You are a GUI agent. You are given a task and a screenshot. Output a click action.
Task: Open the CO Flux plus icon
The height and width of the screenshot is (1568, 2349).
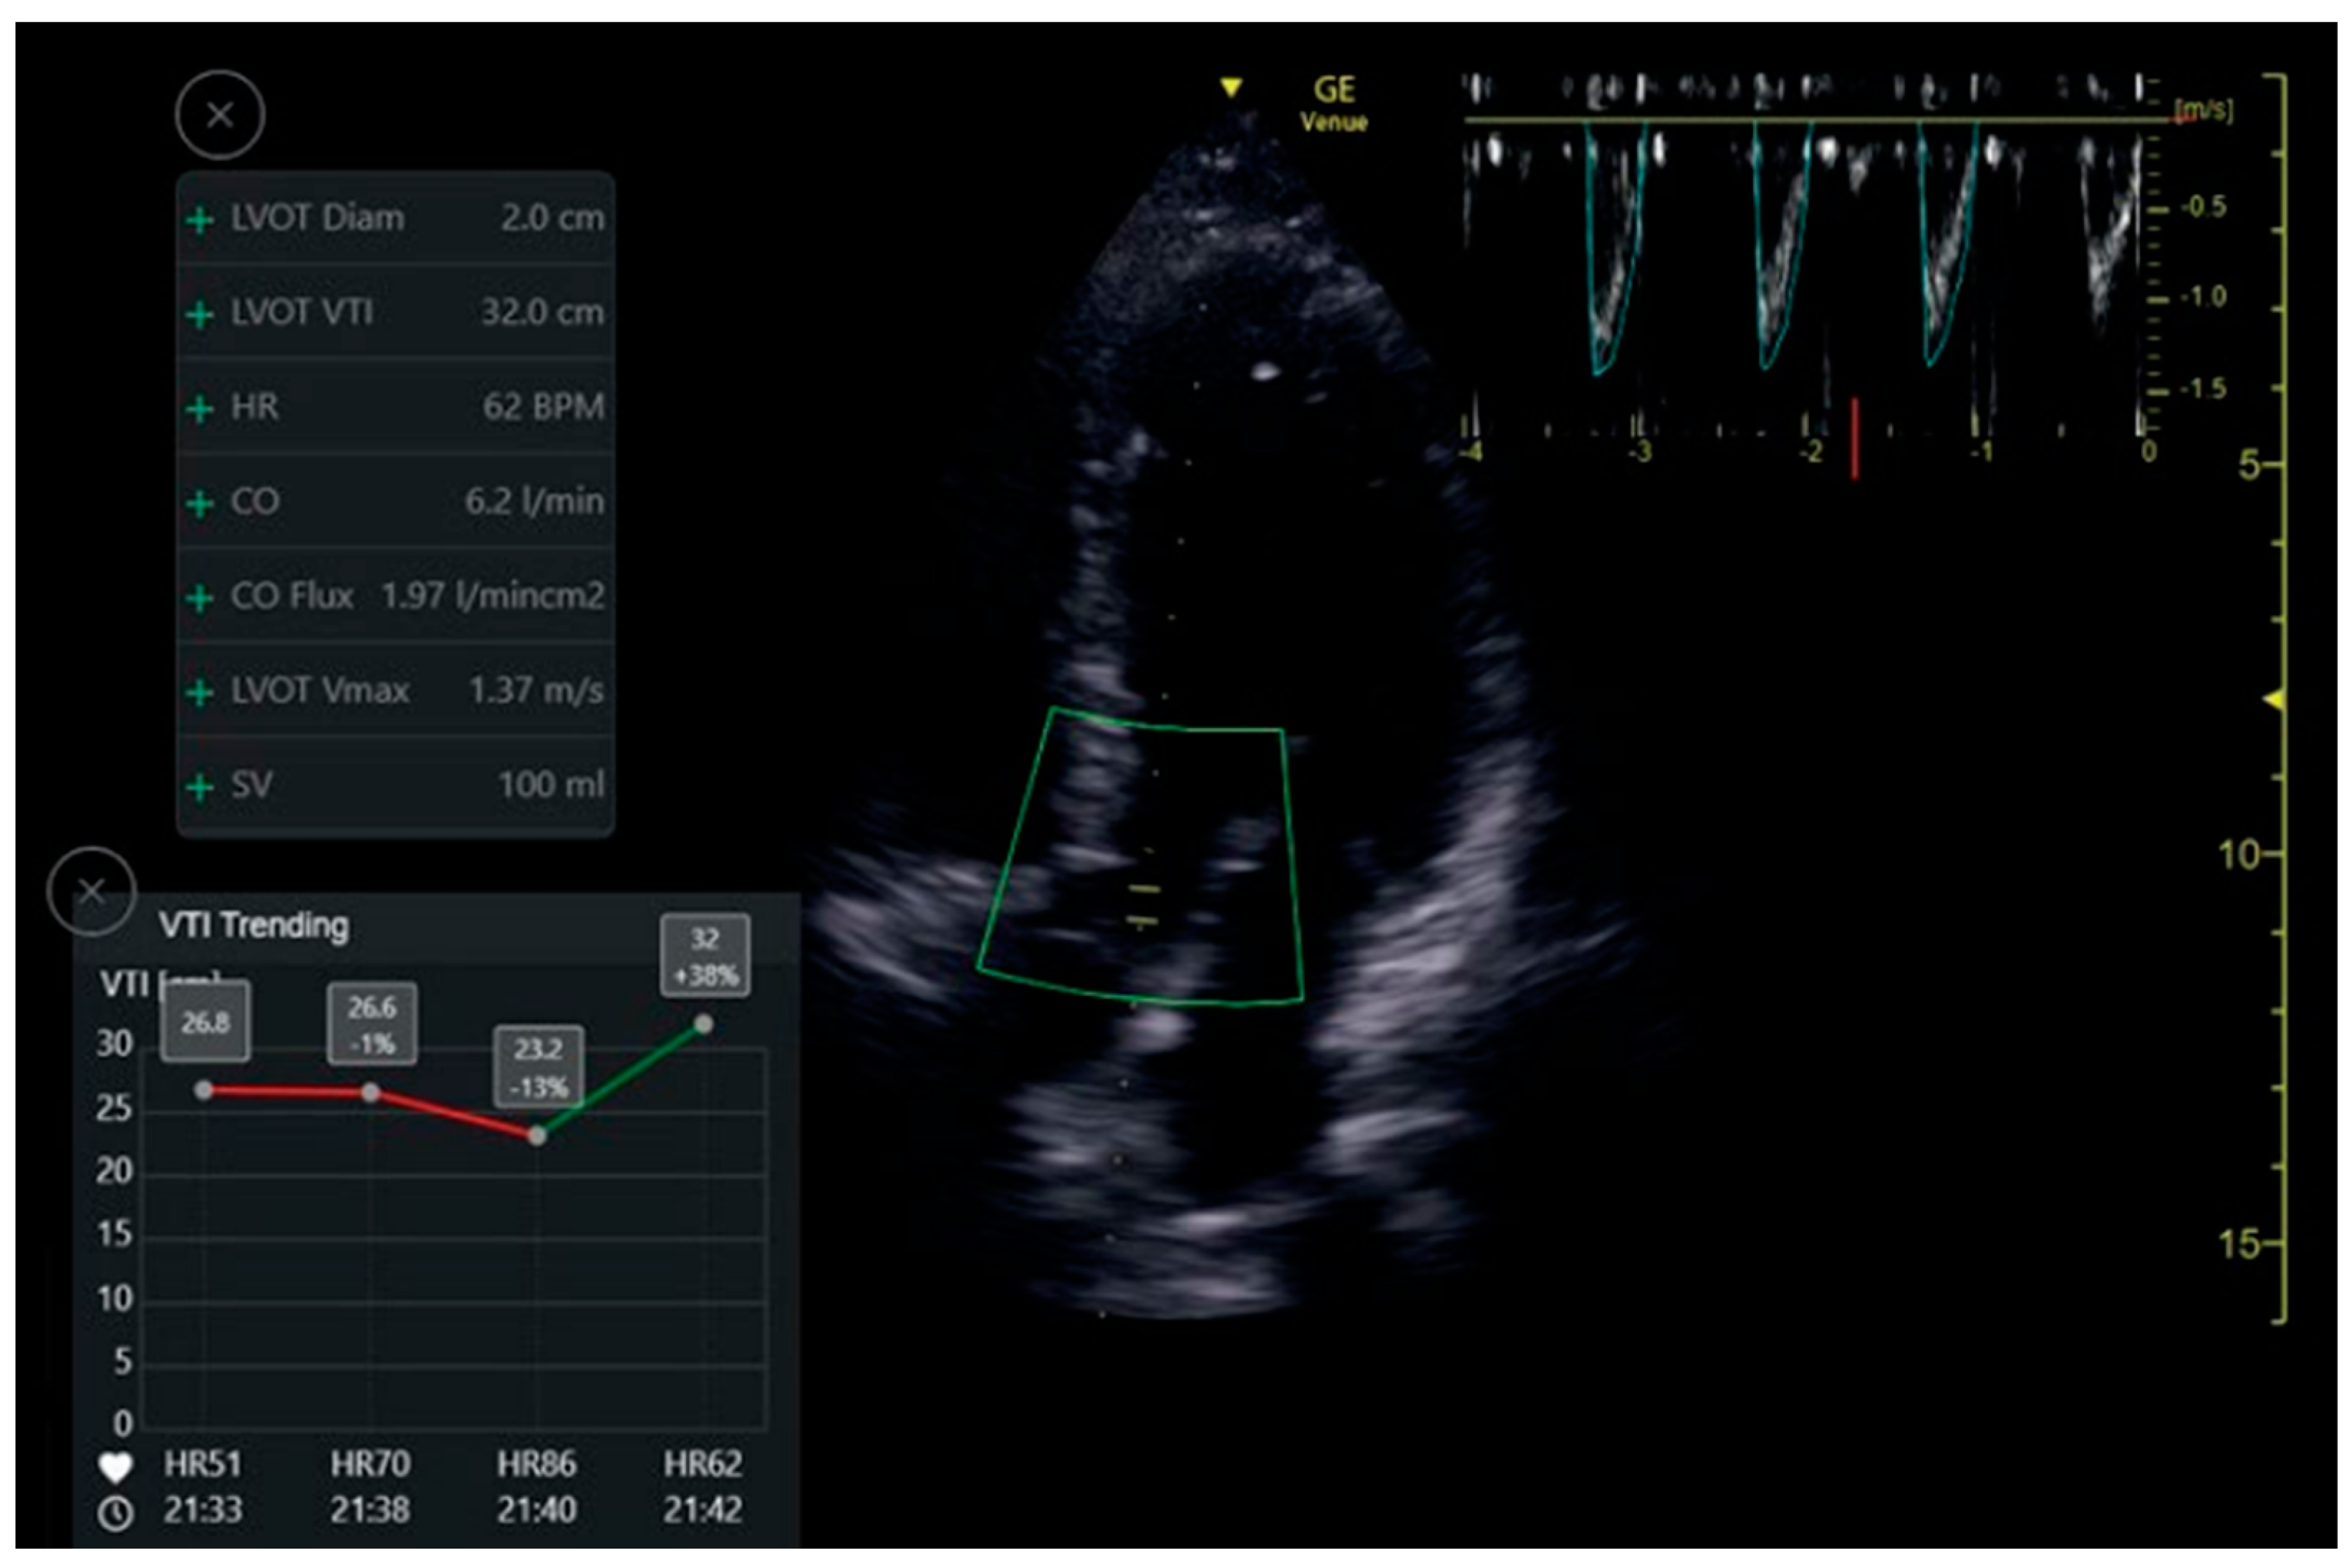point(200,598)
